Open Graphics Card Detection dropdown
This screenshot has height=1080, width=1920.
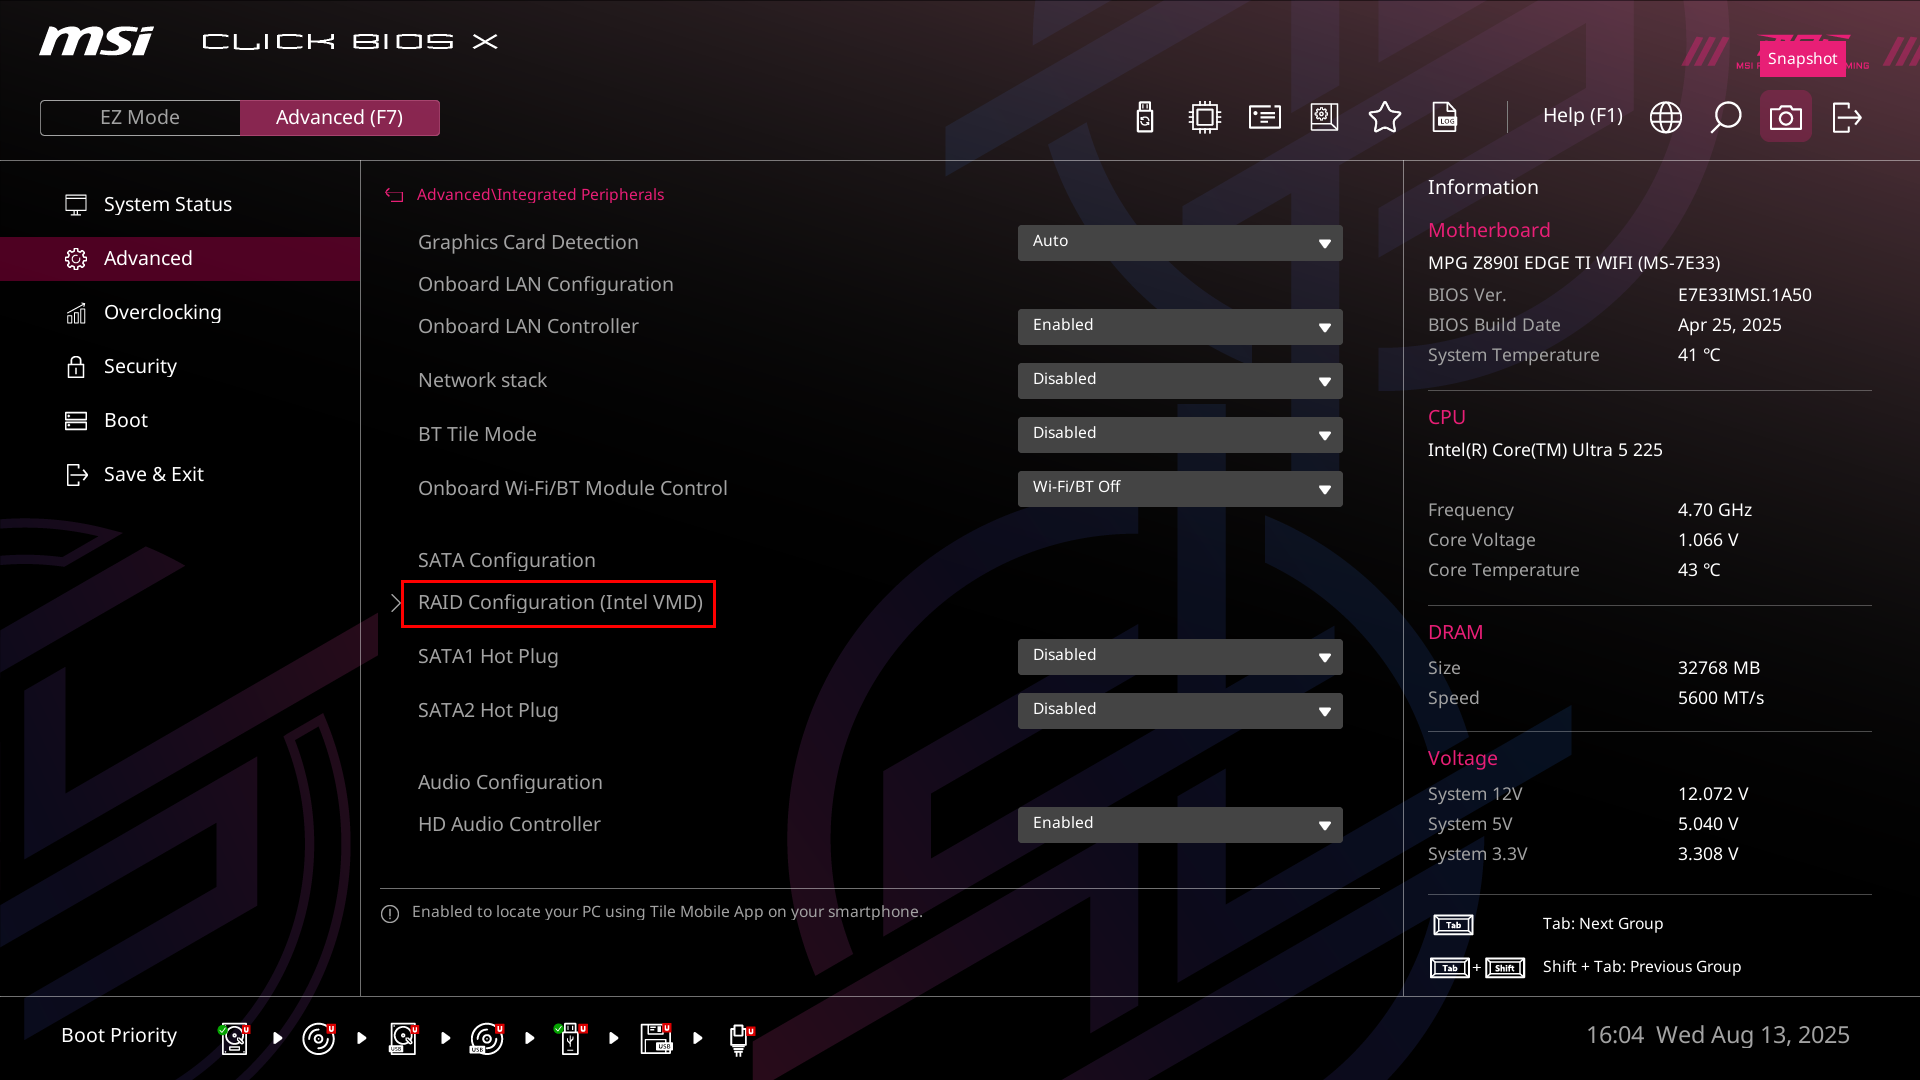(x=1180, y=243)
